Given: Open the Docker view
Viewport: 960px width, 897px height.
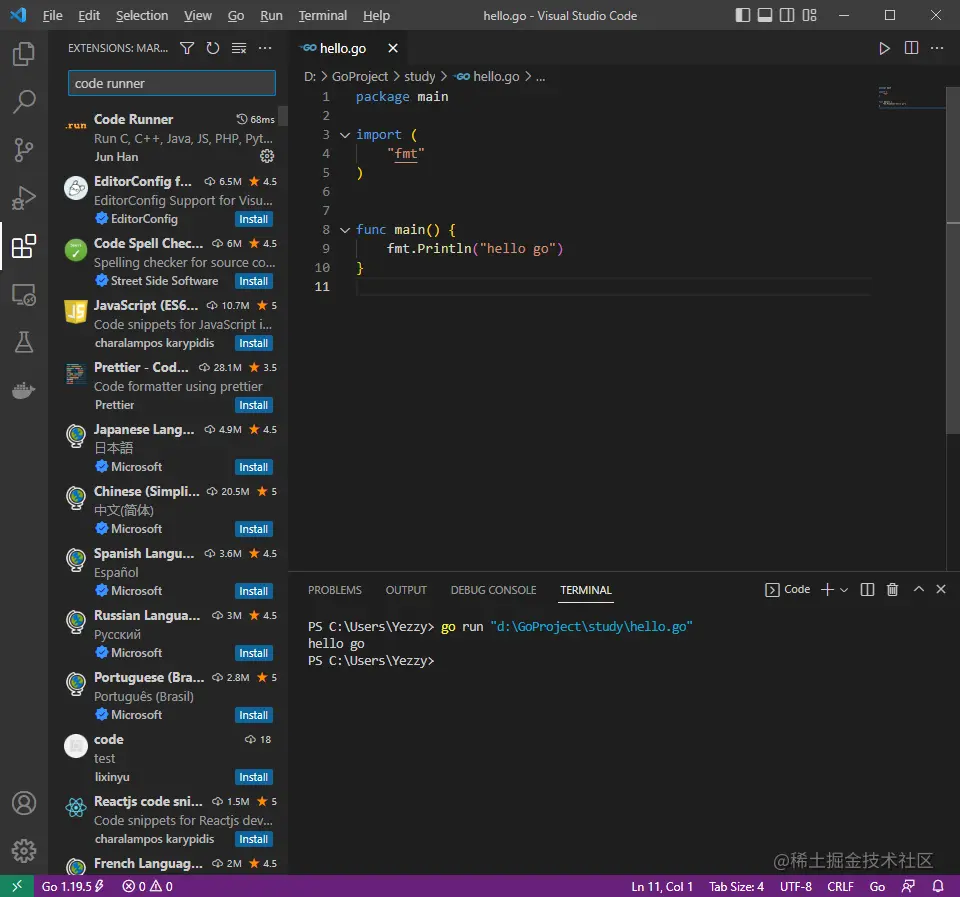Looking at the screenshot, I should [x=24, y=390].
